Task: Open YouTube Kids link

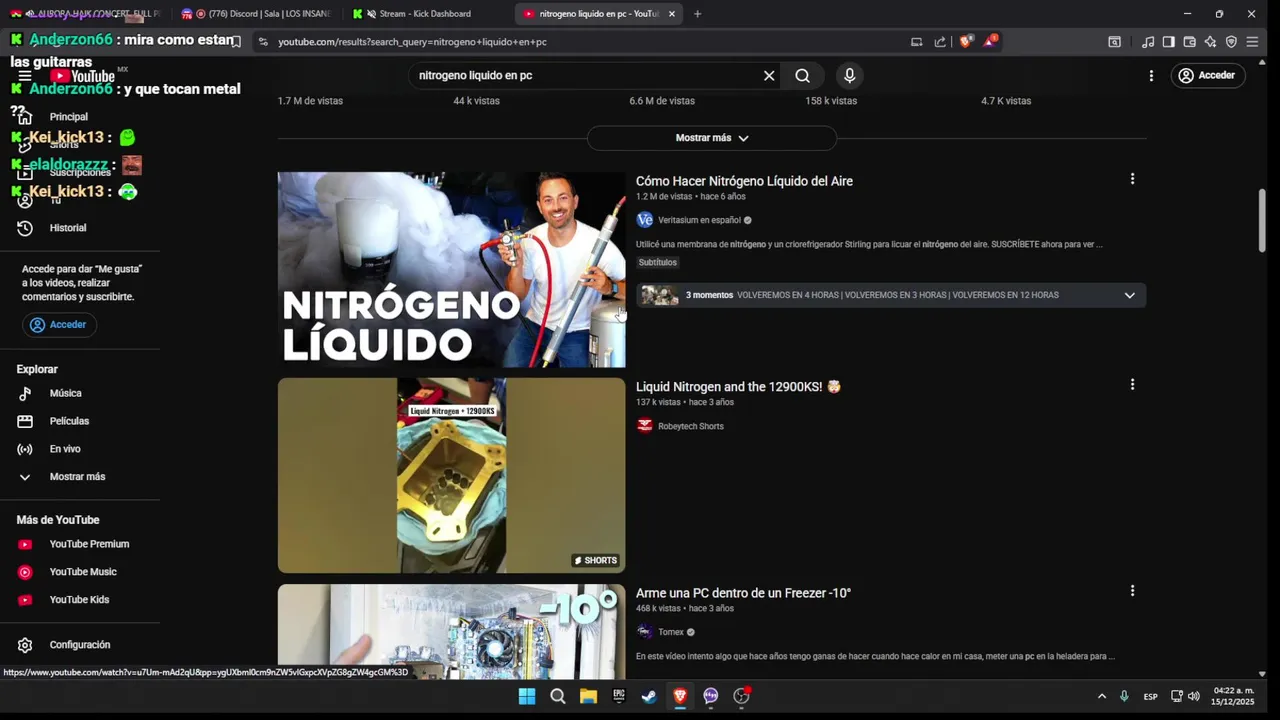Action: coord(80,600)
